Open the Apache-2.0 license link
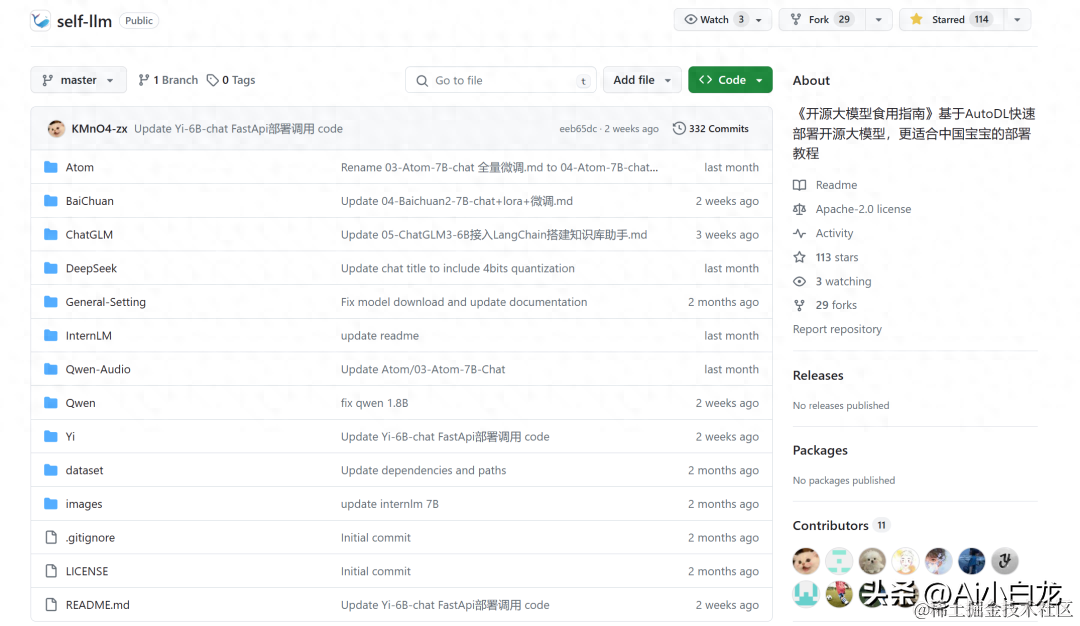1080x626 pixels. point(863,209)
